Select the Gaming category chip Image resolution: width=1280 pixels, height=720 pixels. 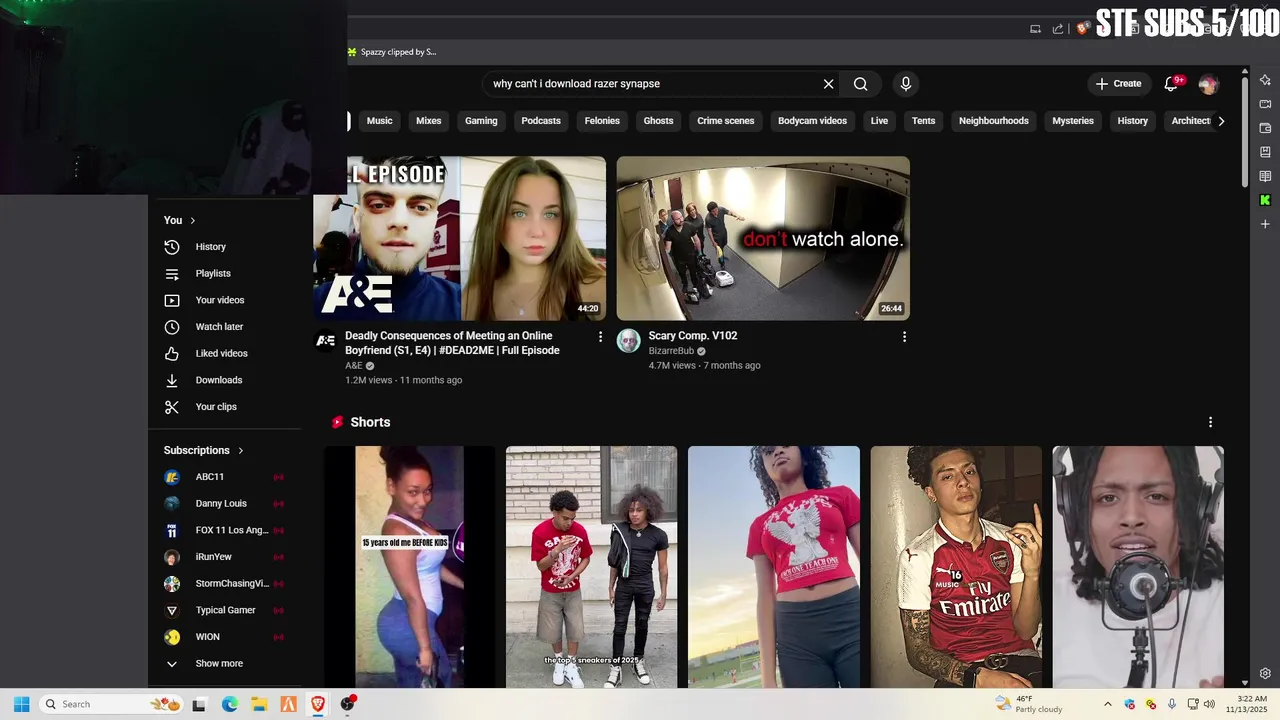click(x=481, y=121)
